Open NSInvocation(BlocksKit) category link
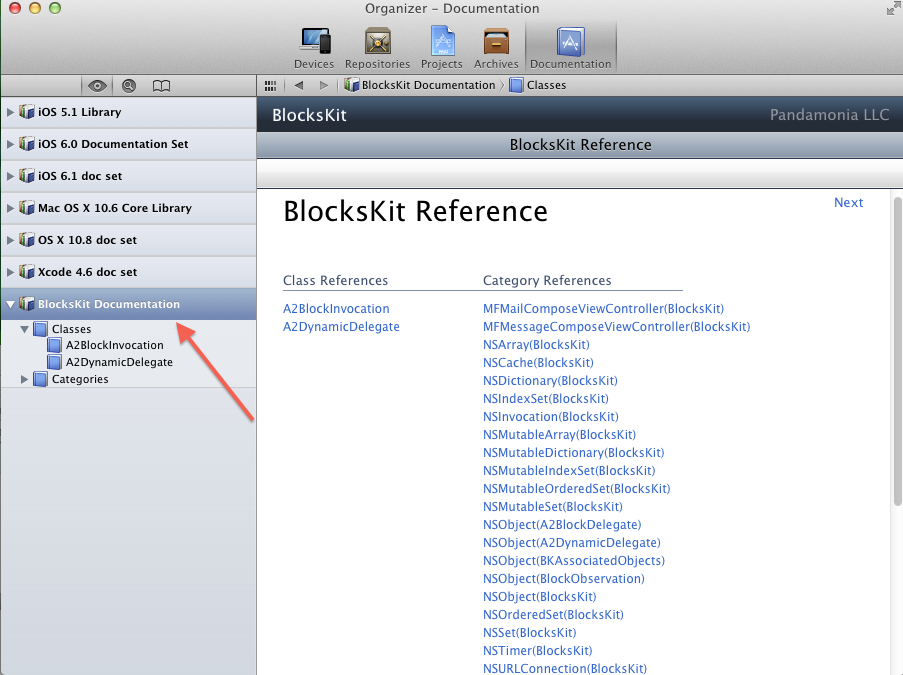 pos(551,416)
